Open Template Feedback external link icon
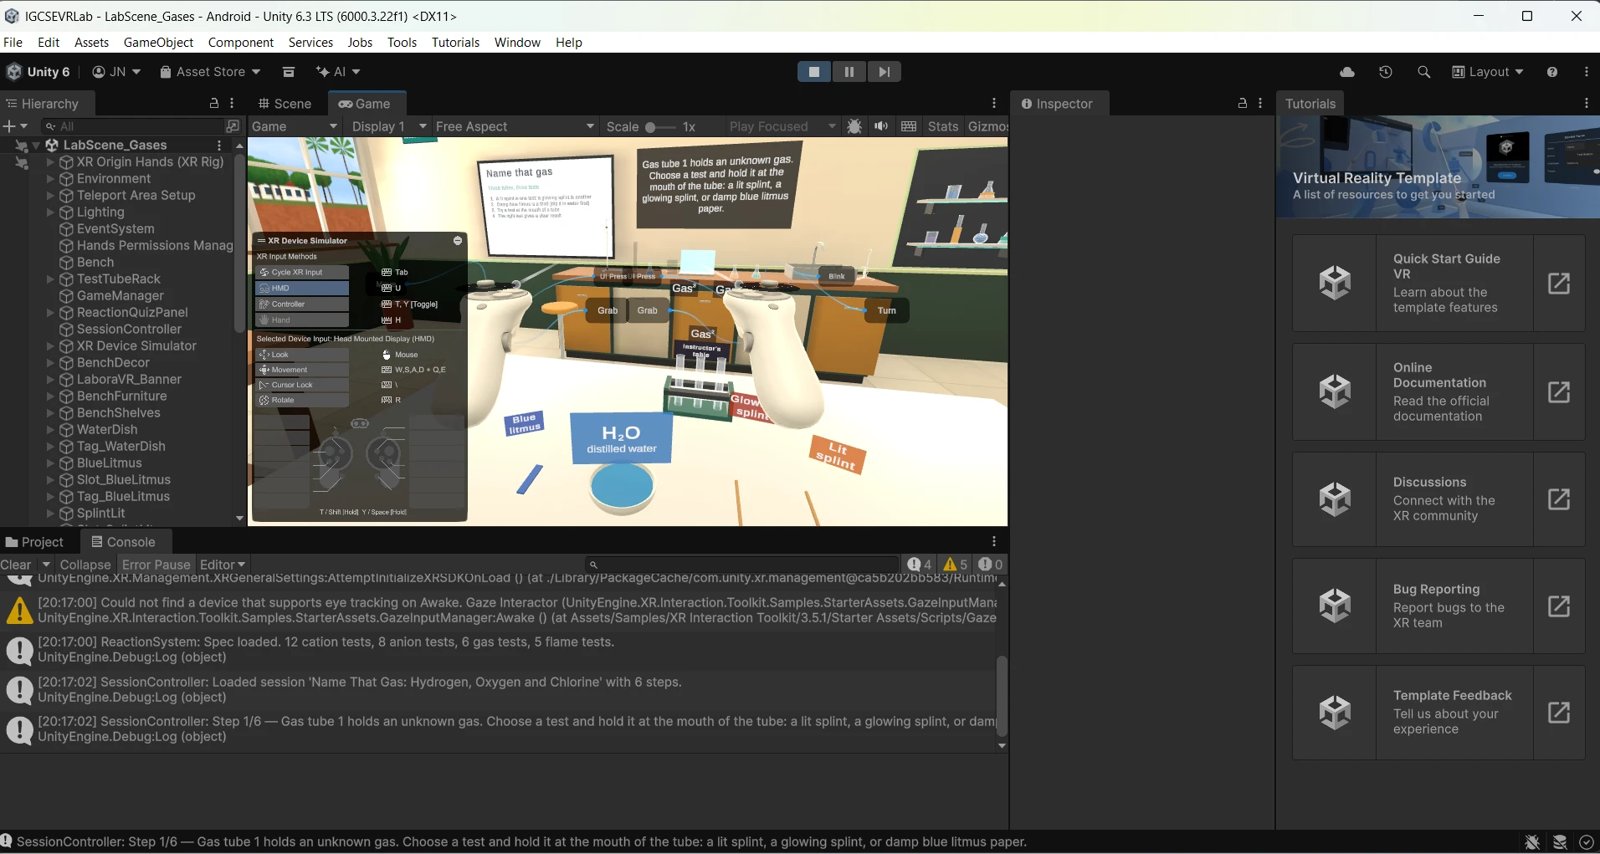Viewport: 1600px width, 854px height. (x=1558, y=712)
